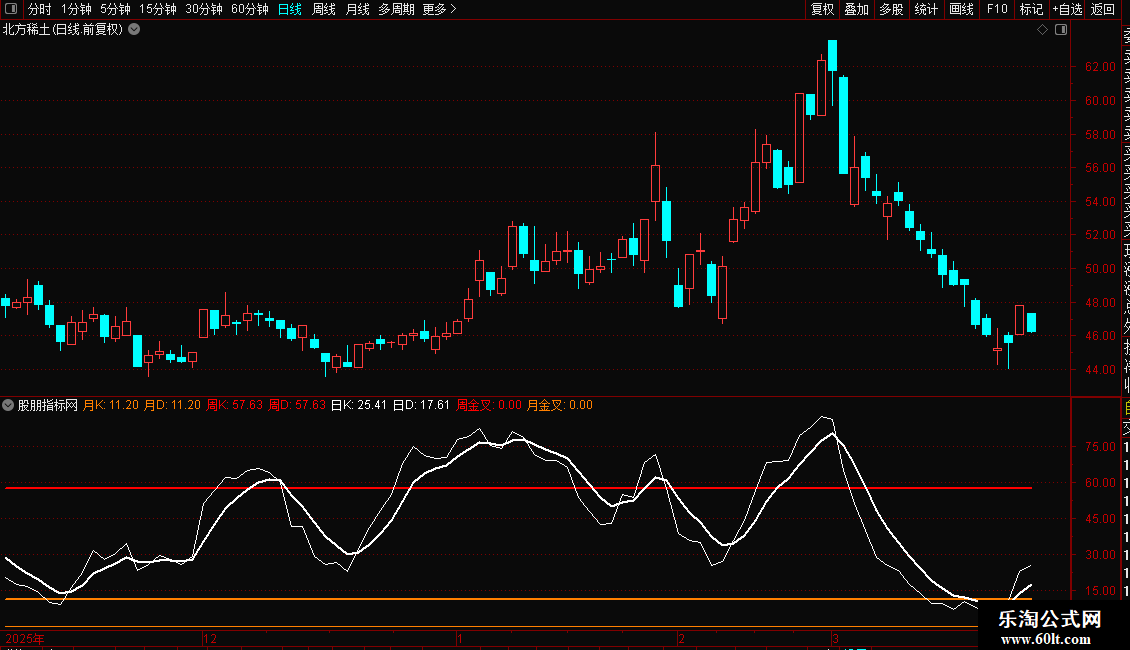Add stock via +自选

1067,9
